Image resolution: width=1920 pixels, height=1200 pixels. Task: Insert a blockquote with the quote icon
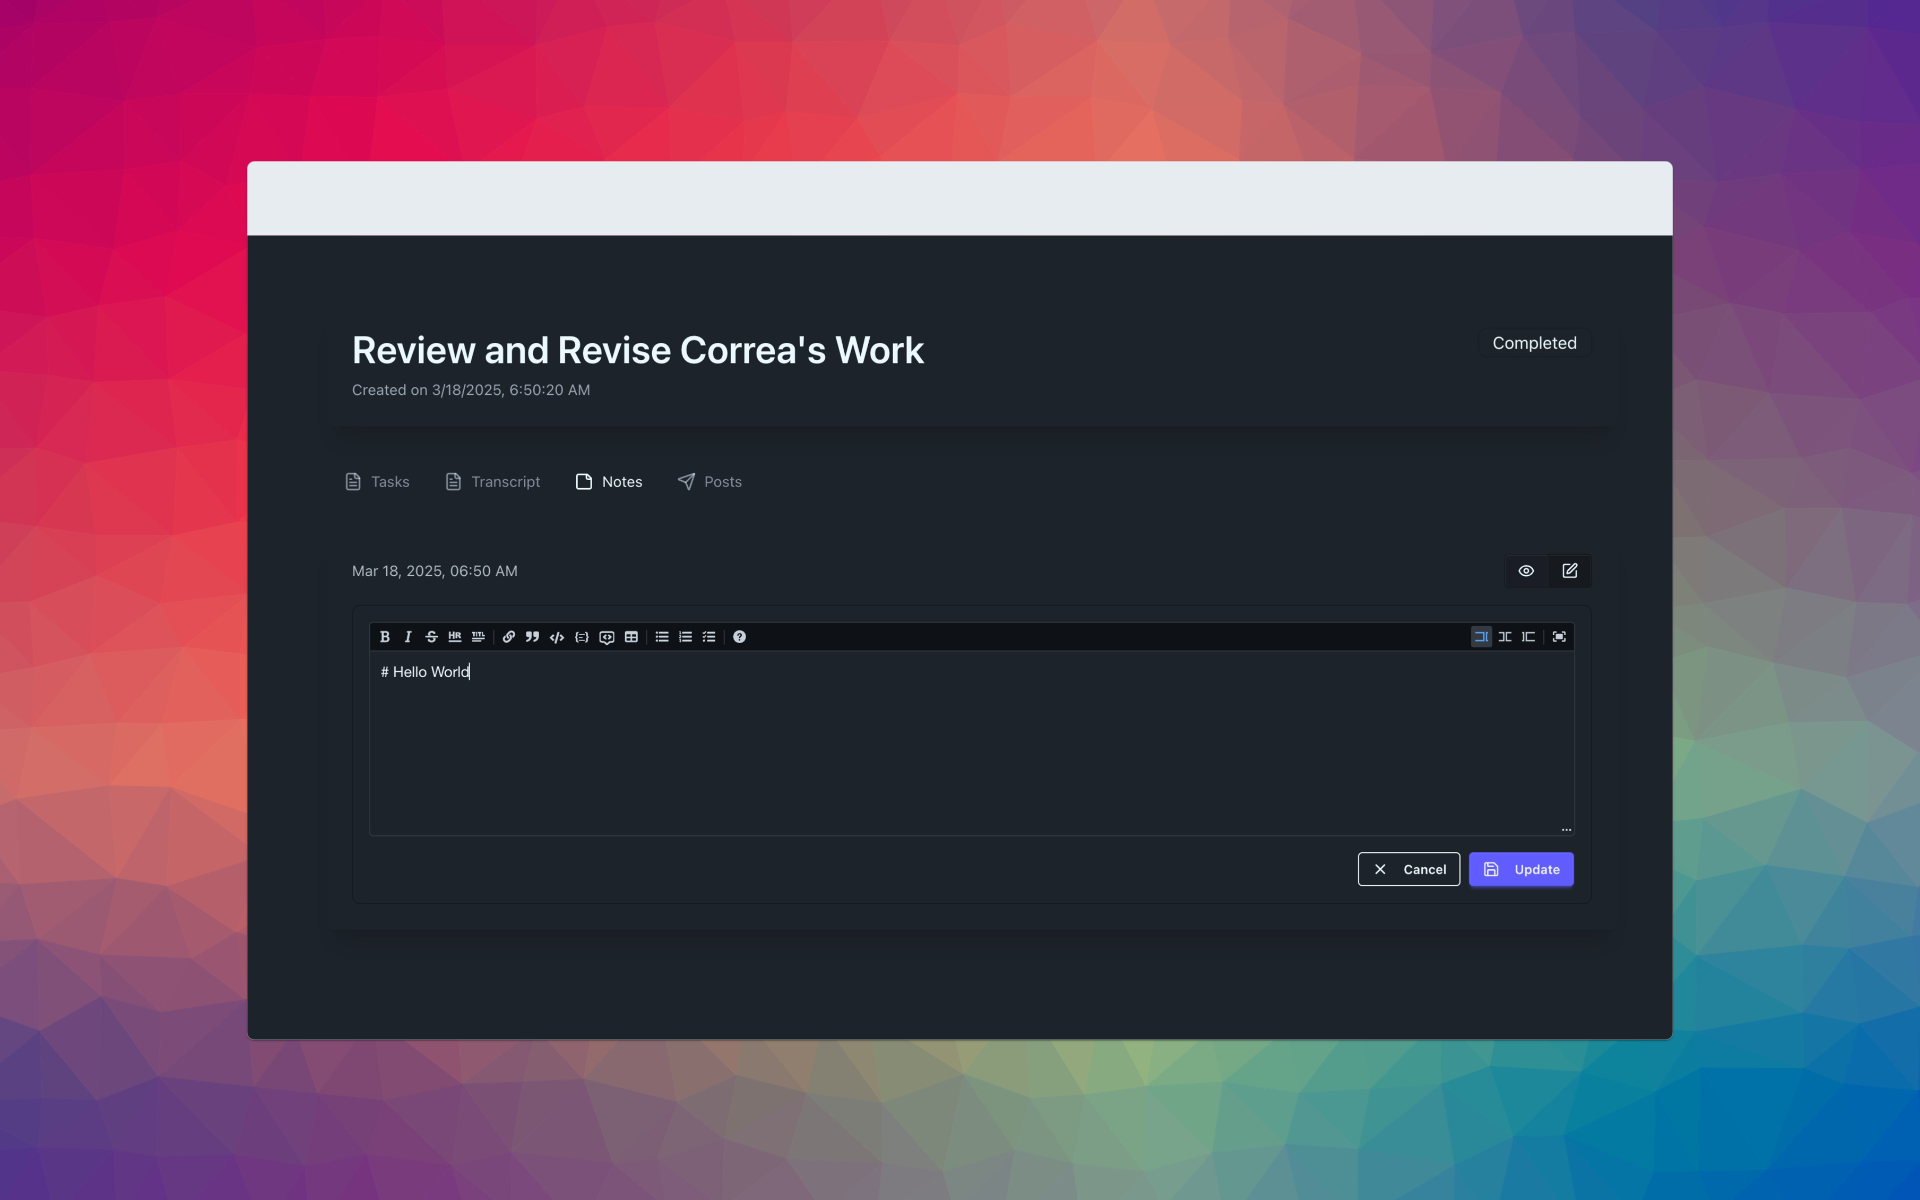532,637
